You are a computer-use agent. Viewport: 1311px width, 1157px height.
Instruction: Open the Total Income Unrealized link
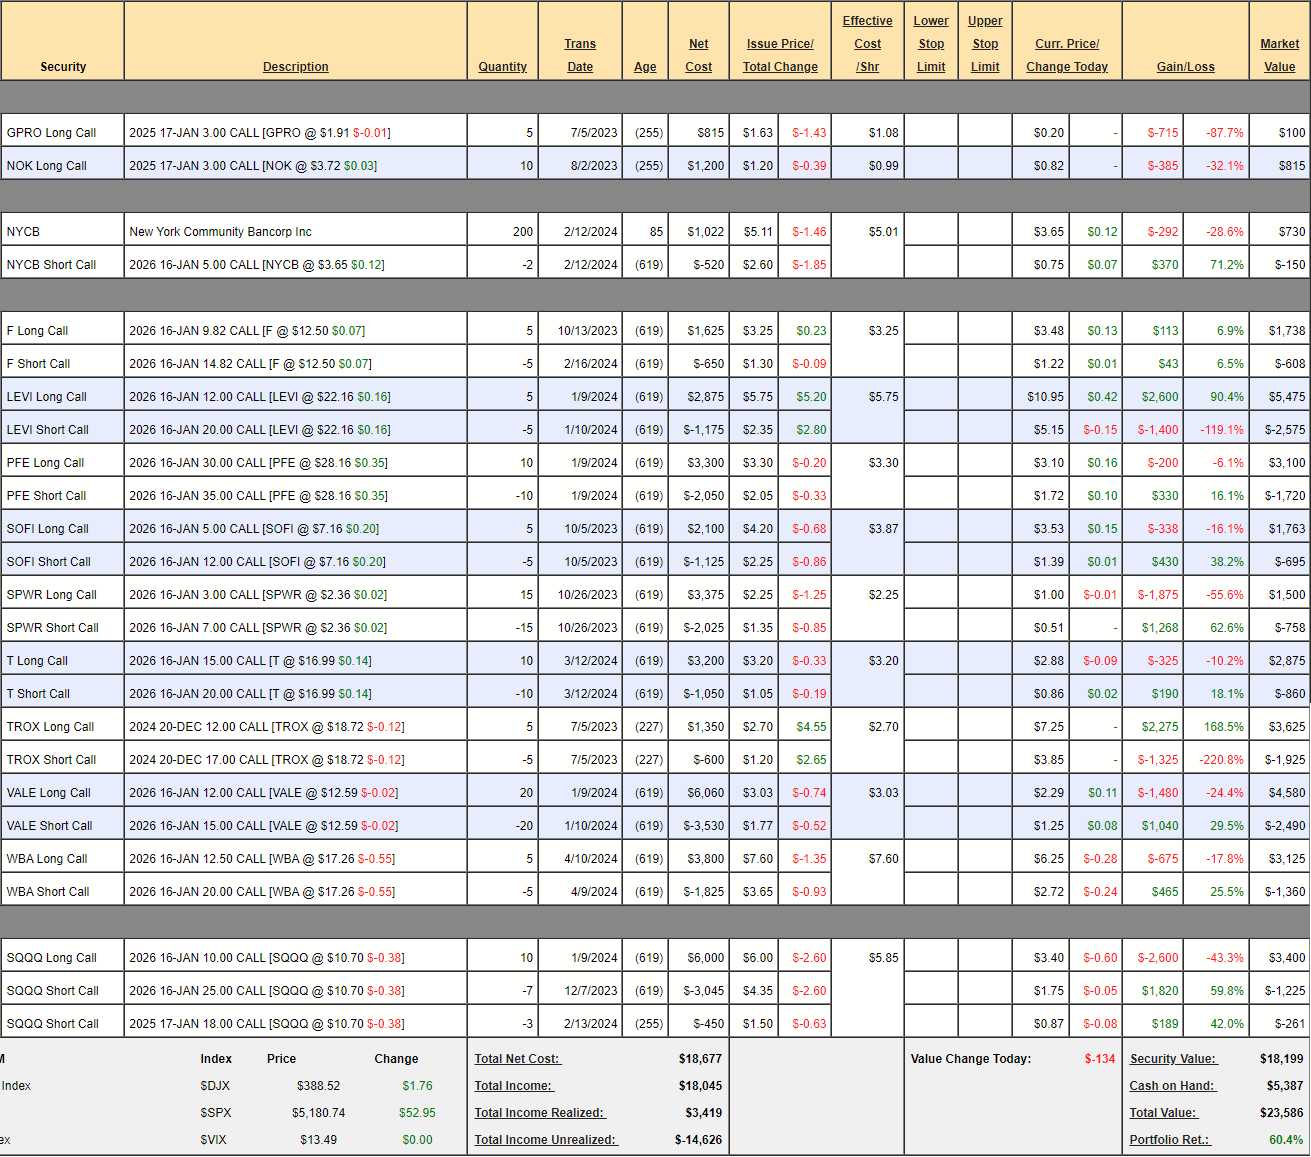click(x=545, y=1140)
